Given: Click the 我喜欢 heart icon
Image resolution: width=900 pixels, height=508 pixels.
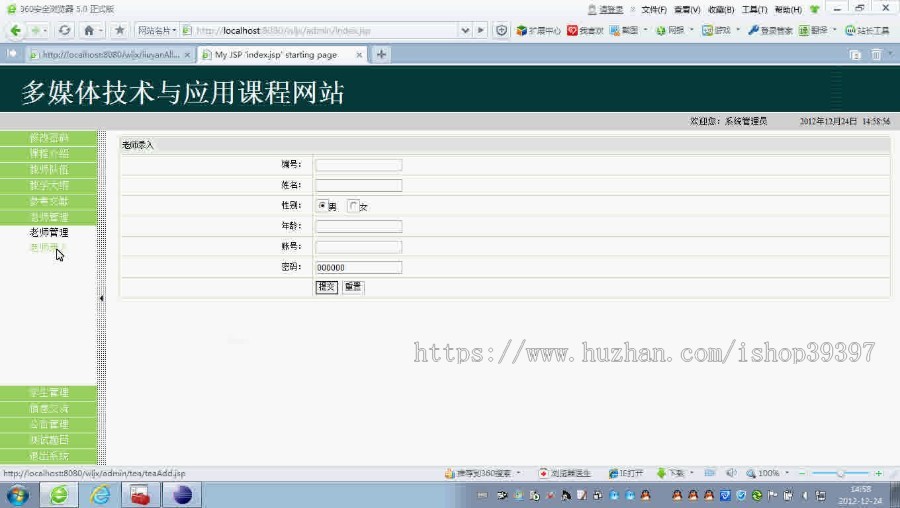Looking at the screenshot, I should coord(572,30).
